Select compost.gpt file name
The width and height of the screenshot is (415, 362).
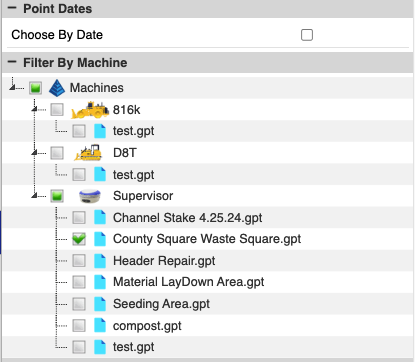click(147, 326)
